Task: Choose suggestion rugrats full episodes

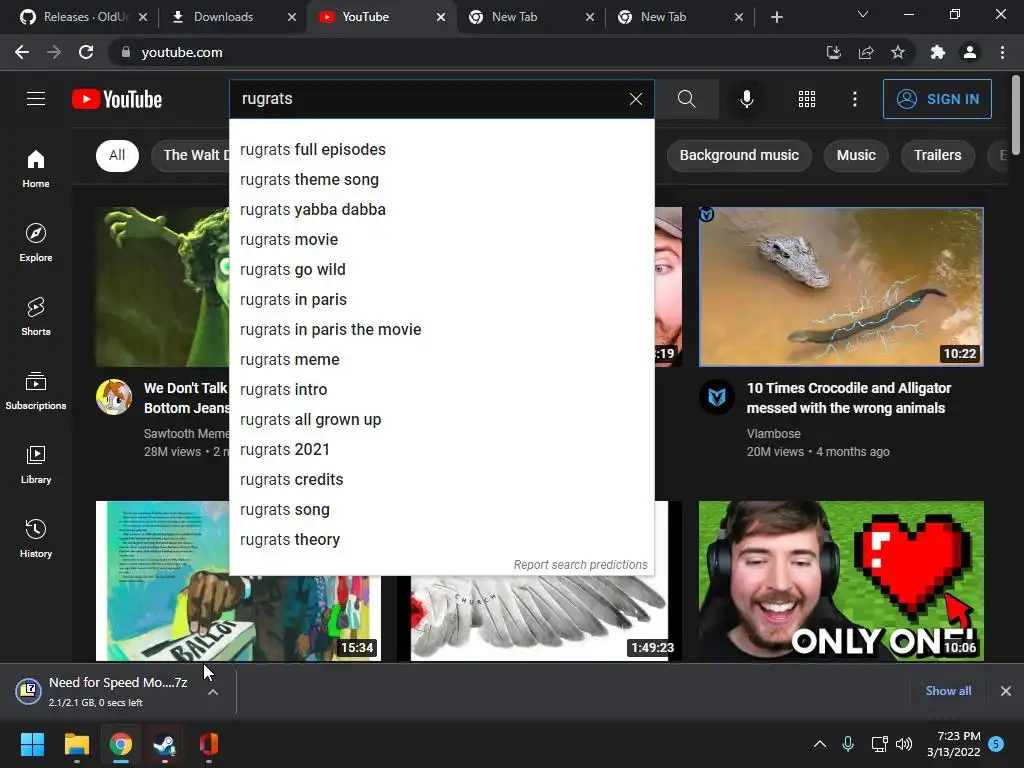Action: pos(442,150)
